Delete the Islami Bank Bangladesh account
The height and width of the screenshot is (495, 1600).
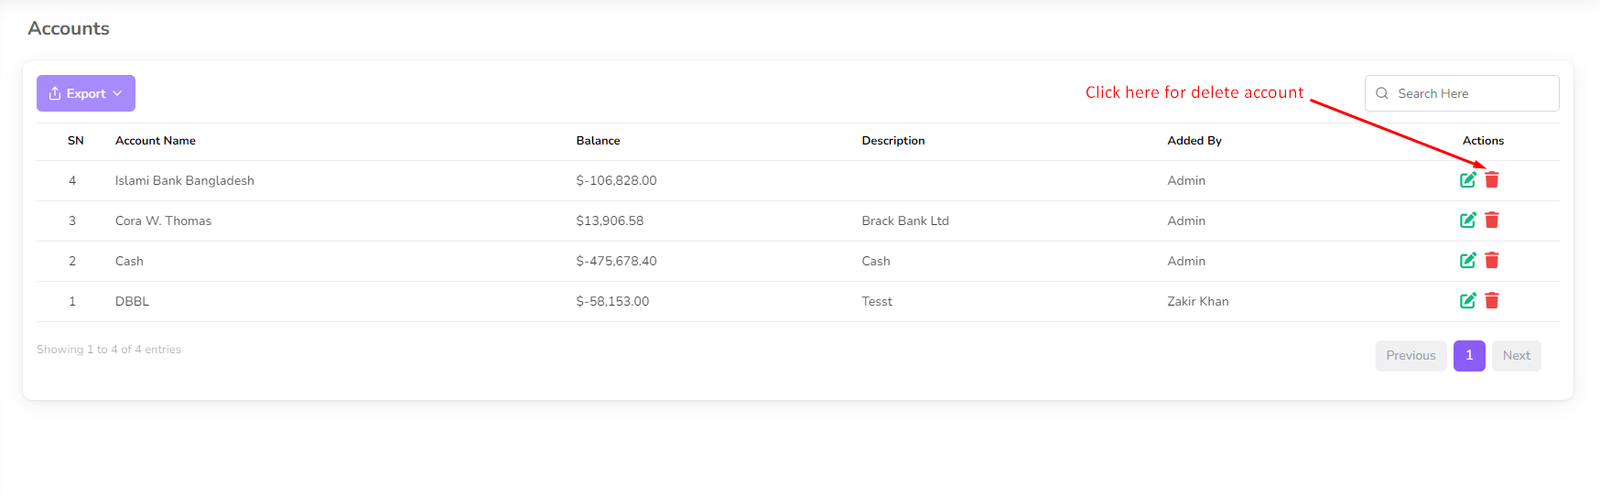(x=1492, y=180)
